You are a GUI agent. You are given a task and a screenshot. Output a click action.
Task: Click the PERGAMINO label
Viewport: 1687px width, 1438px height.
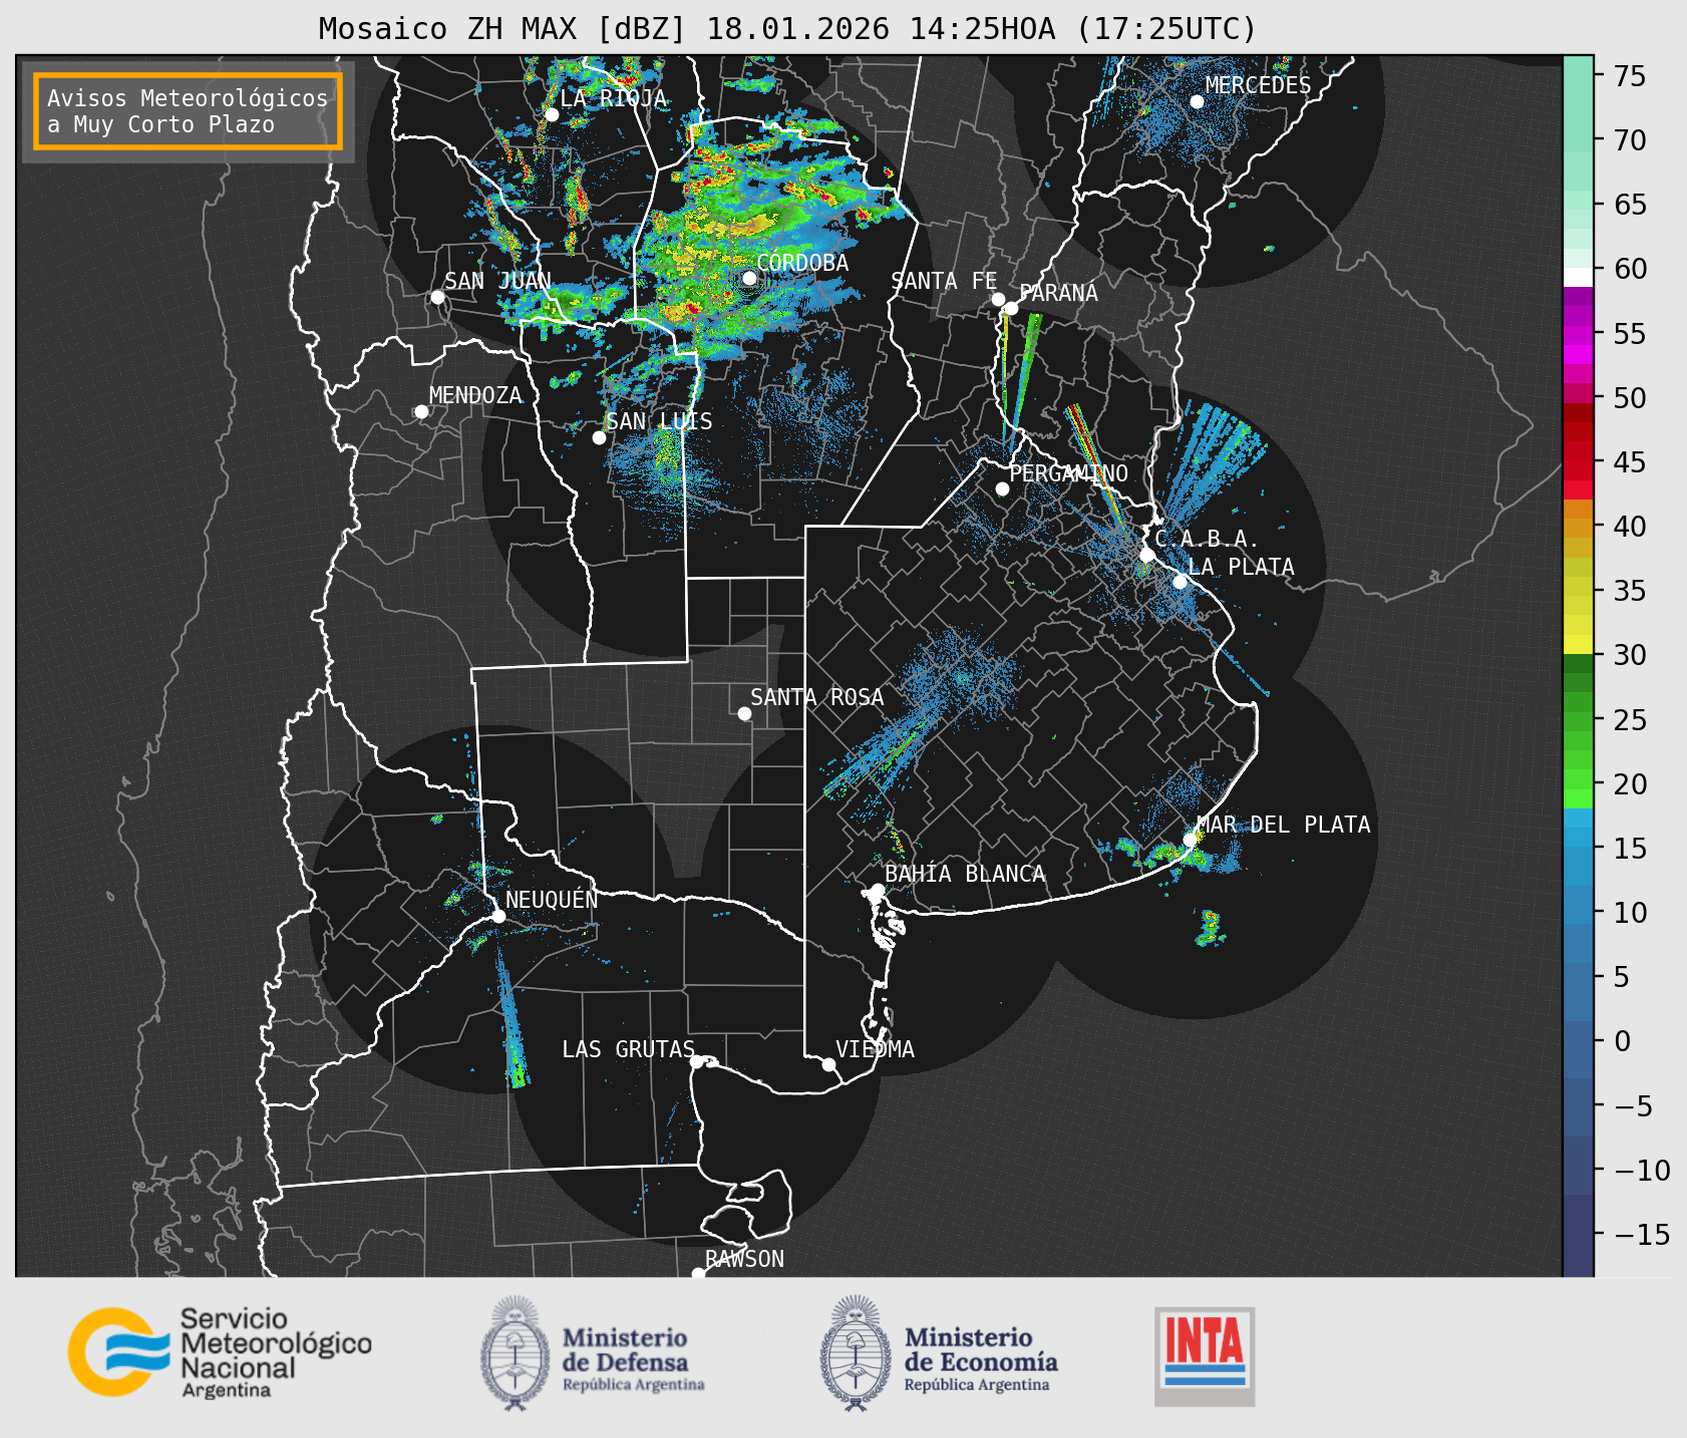click(1068, 473)
